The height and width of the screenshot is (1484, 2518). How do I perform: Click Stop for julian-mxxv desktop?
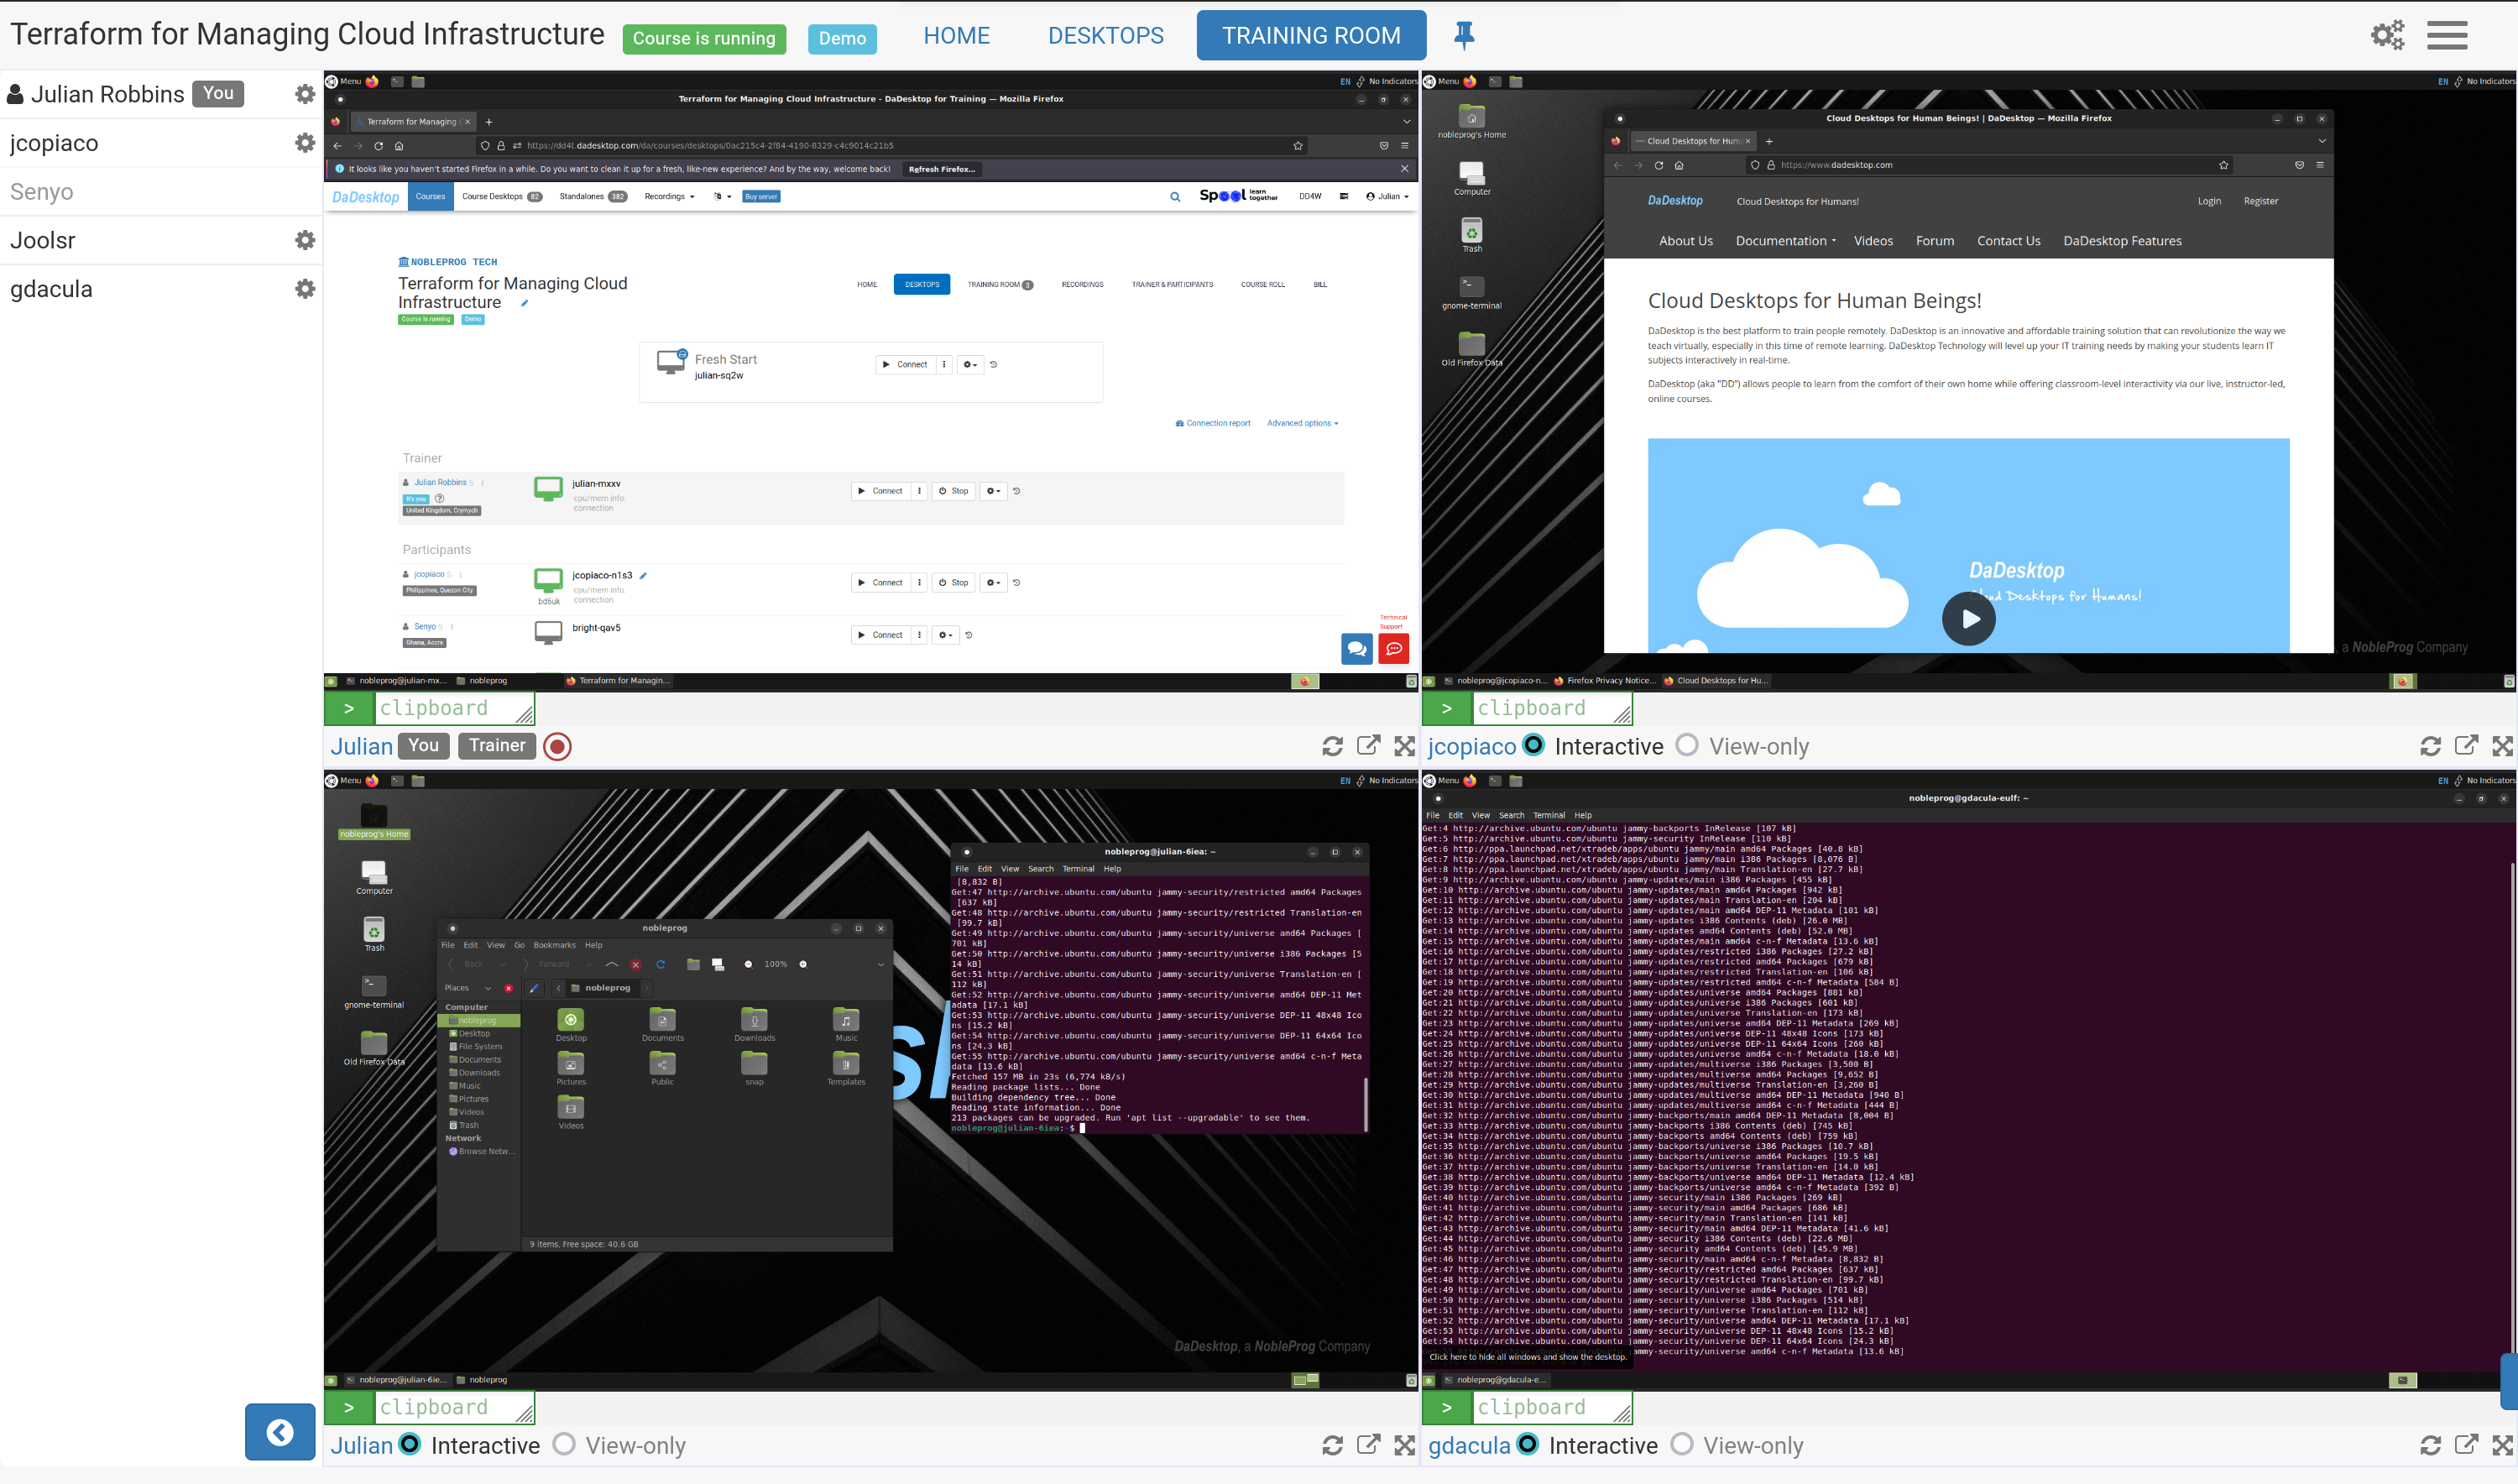pyautogui.click(x=953, y=491)
